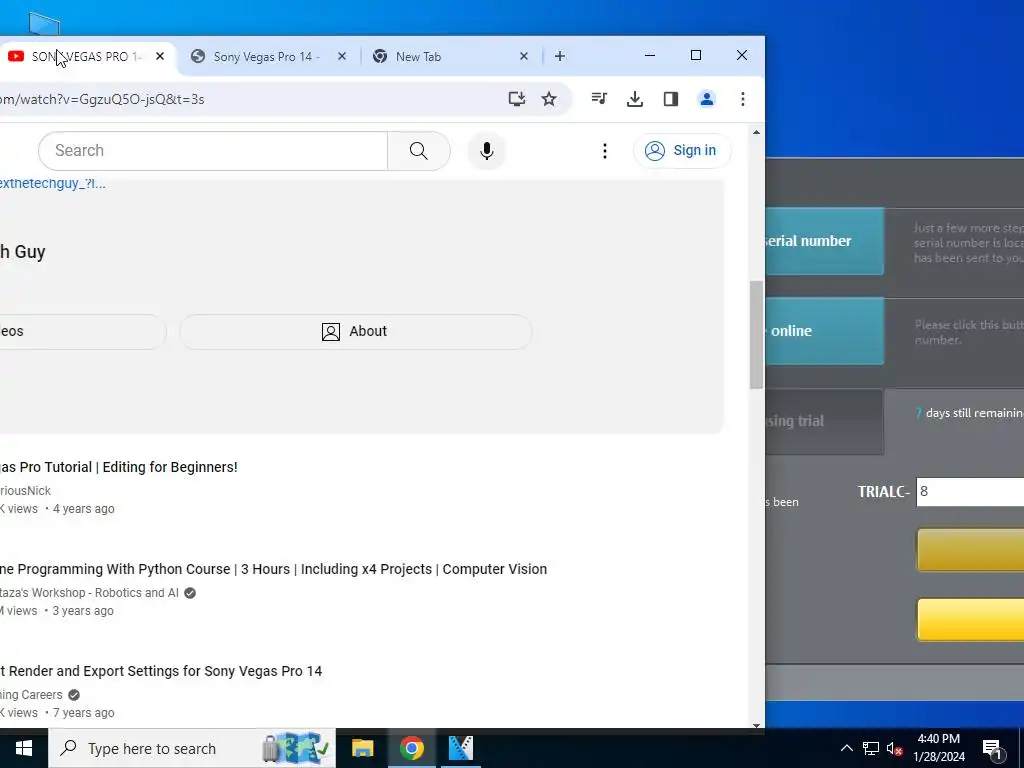Open Chrome from the taskbar
Screen dimensions: 1024x768
coord(411,748)
